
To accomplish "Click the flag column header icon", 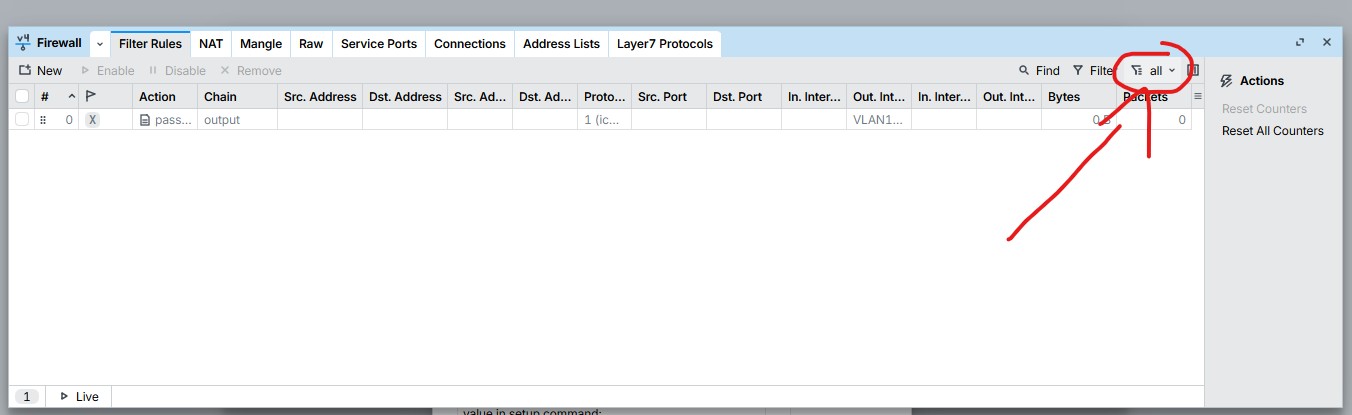I will (x=90, y=97).
